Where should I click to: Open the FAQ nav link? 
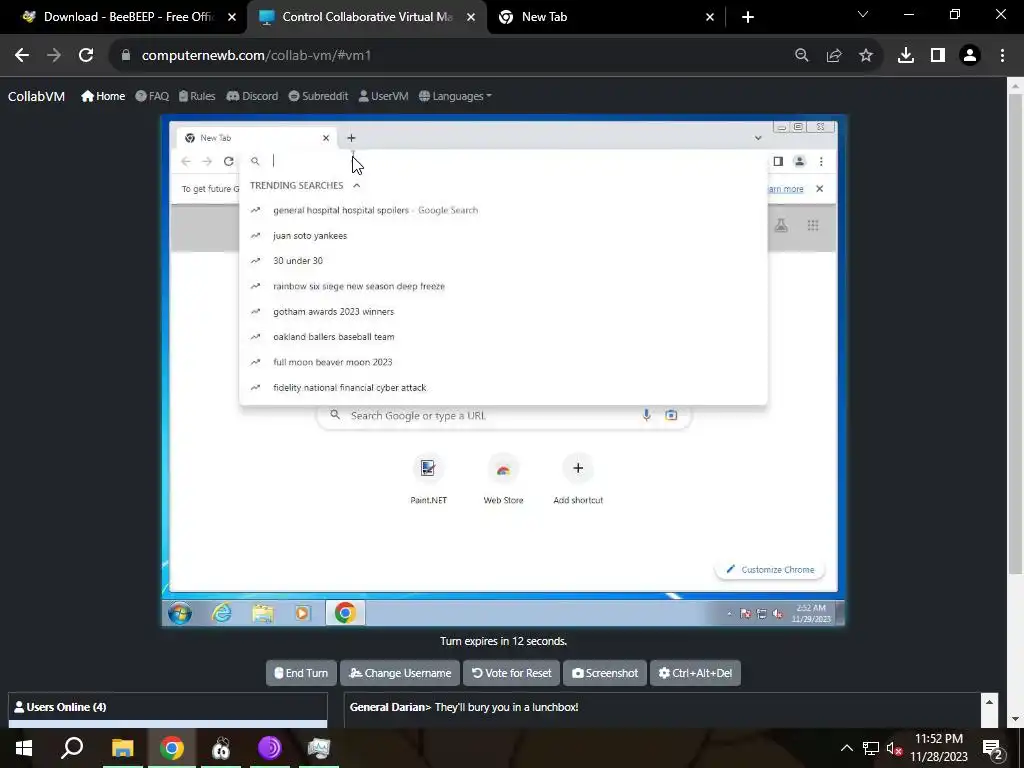[x=152, y=96]
